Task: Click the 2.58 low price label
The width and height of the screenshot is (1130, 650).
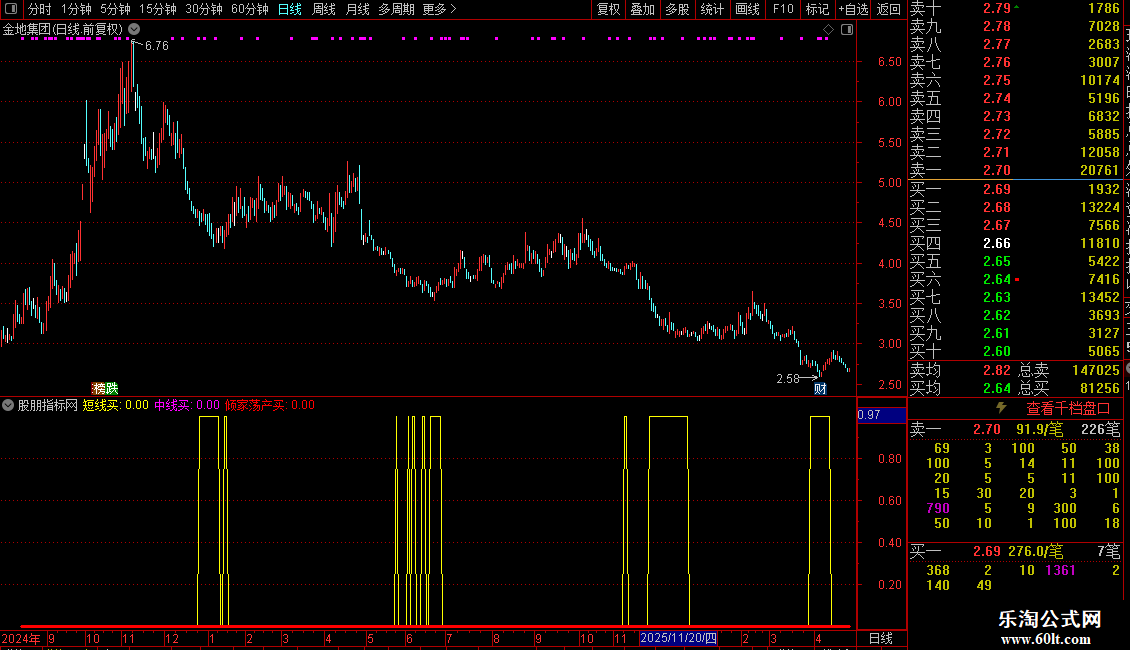Action: [788, 378]
